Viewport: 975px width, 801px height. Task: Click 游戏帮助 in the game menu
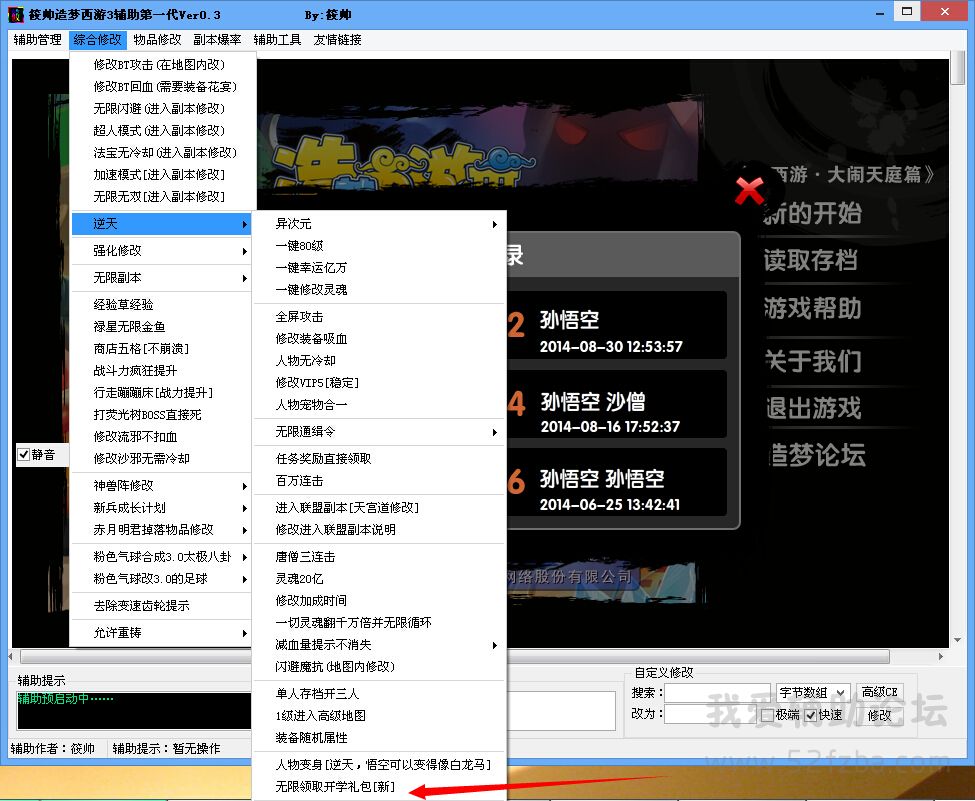coord(813,308)
